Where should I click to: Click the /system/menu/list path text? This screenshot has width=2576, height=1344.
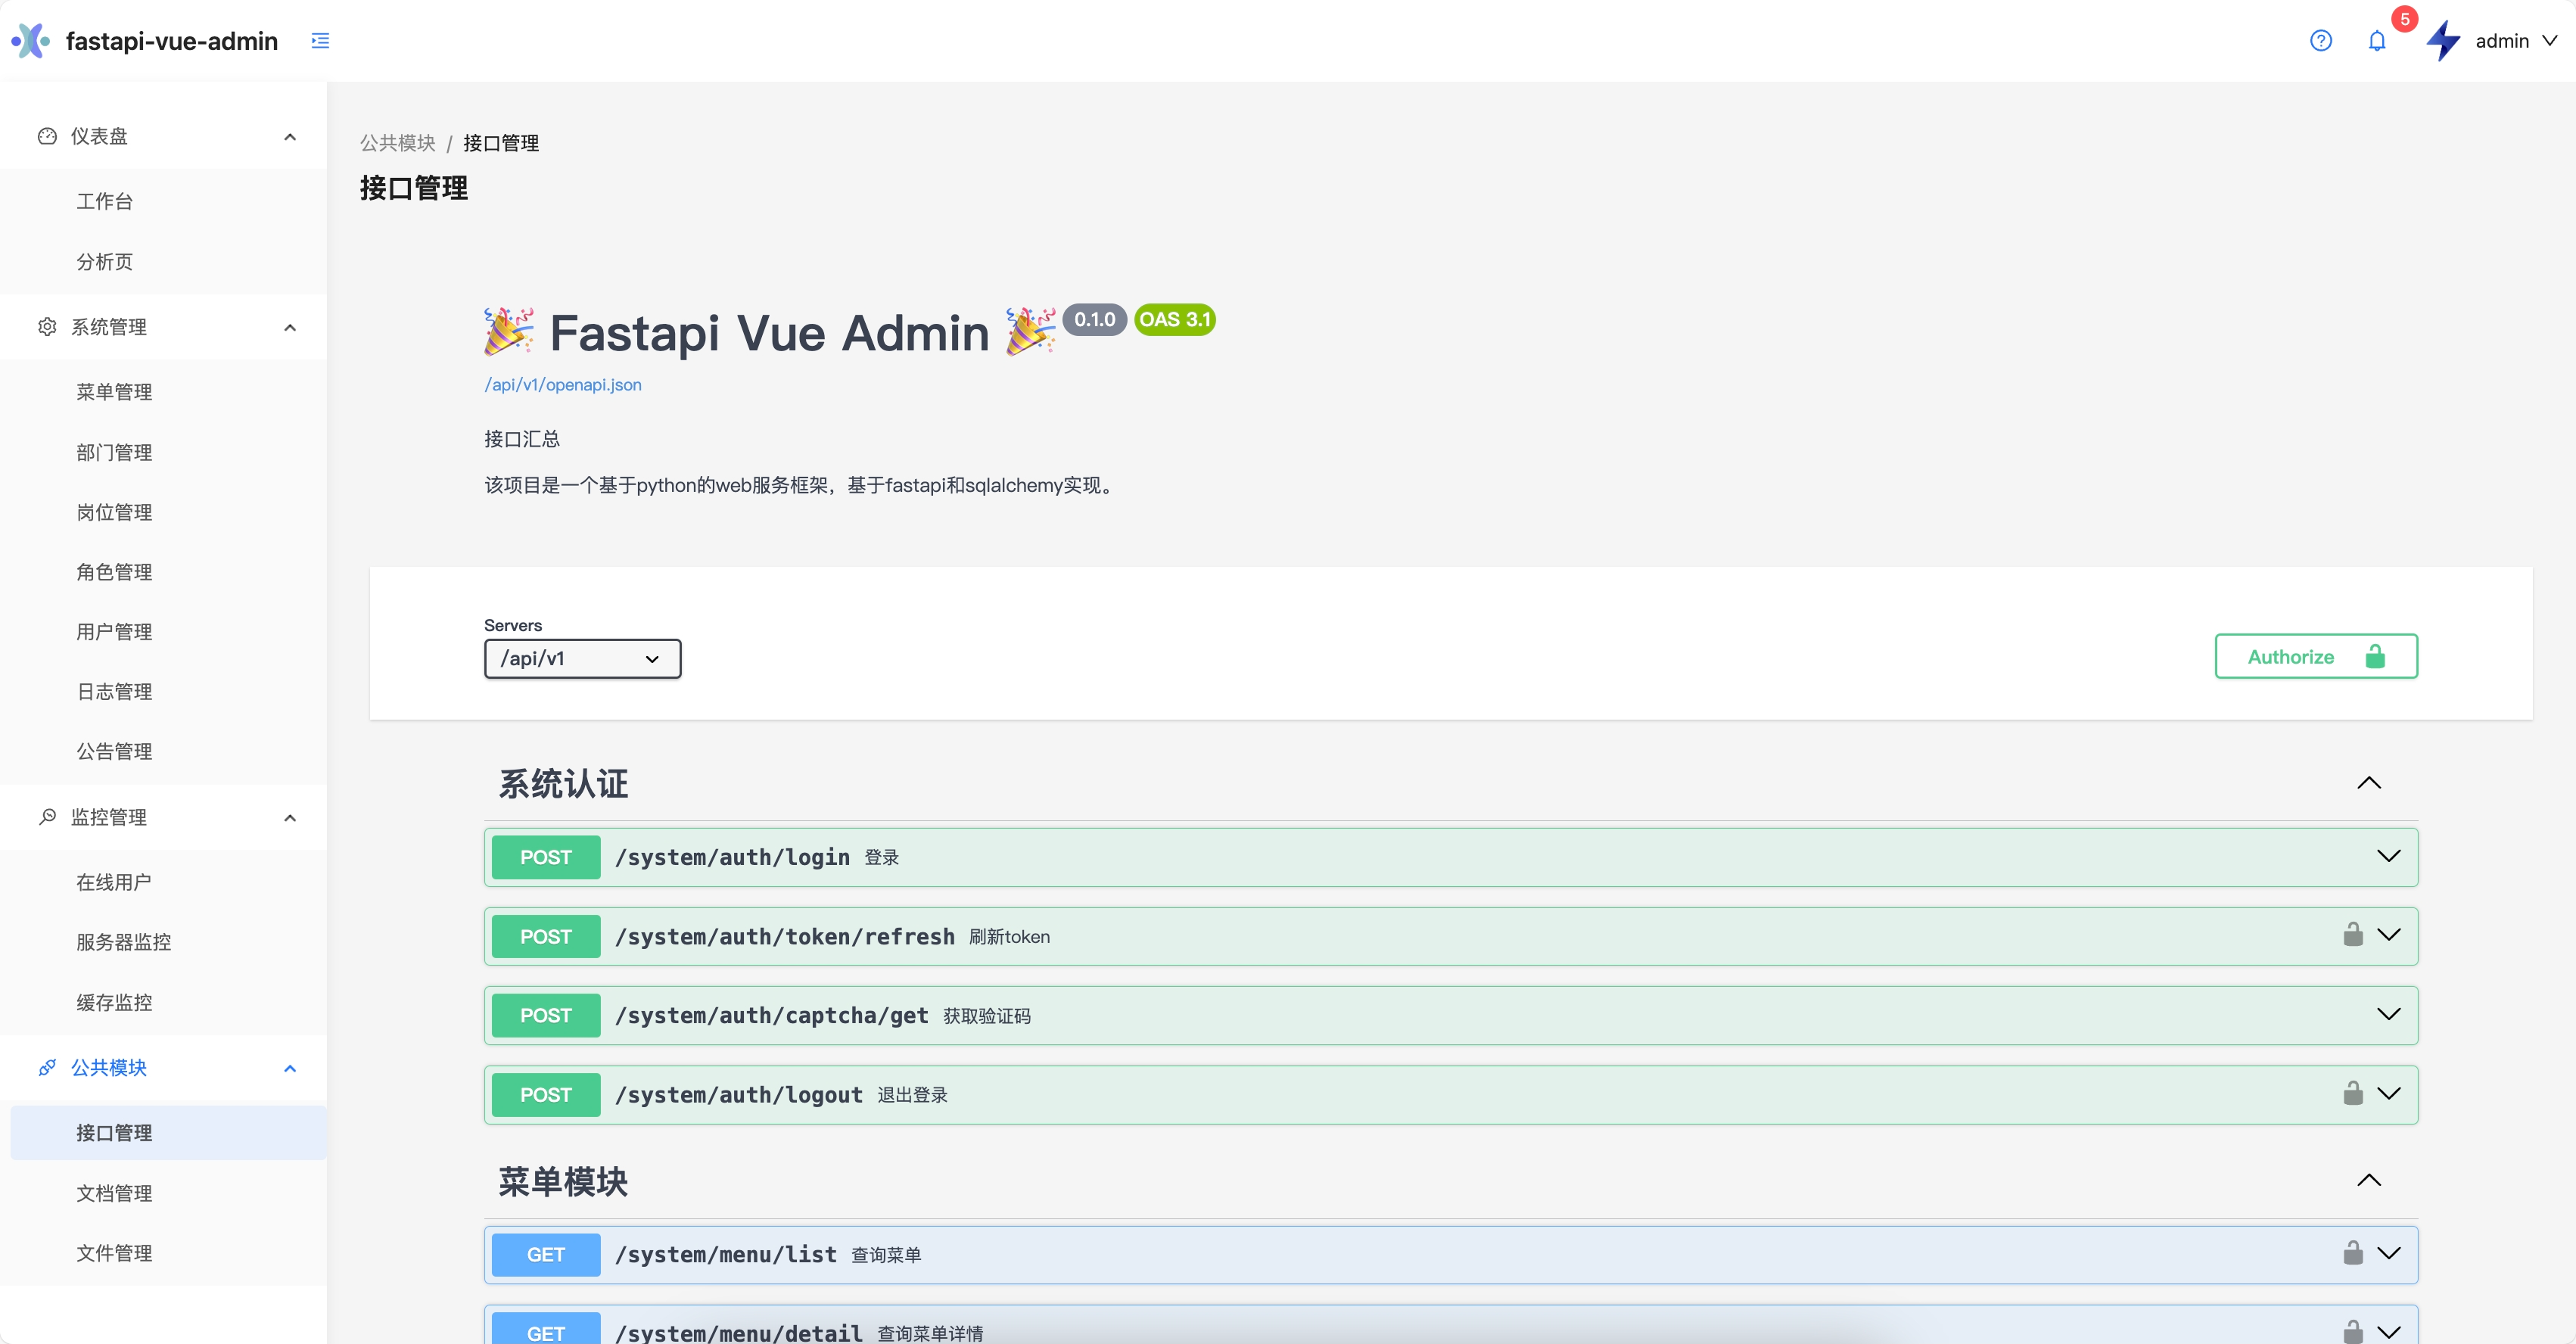(725, 1254)
